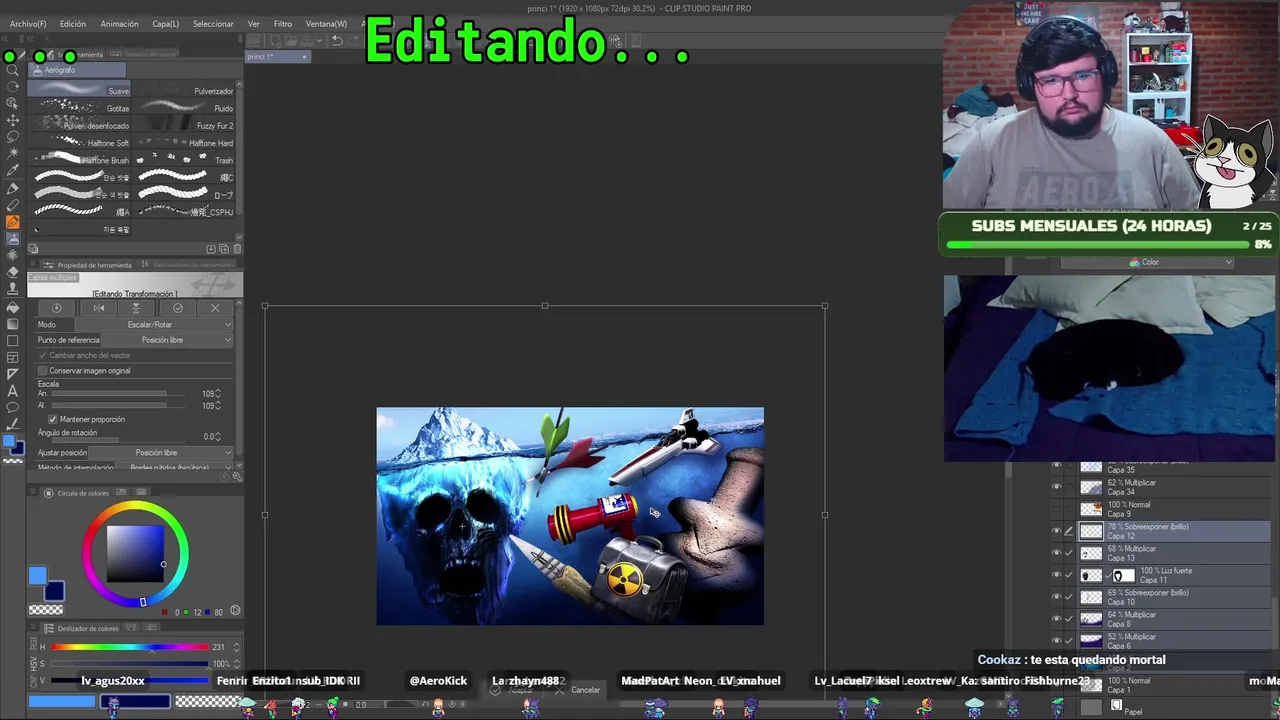Open the Método de interpolación dropdown
Viewport: 1280px width, 720px height.
(173, 467)
